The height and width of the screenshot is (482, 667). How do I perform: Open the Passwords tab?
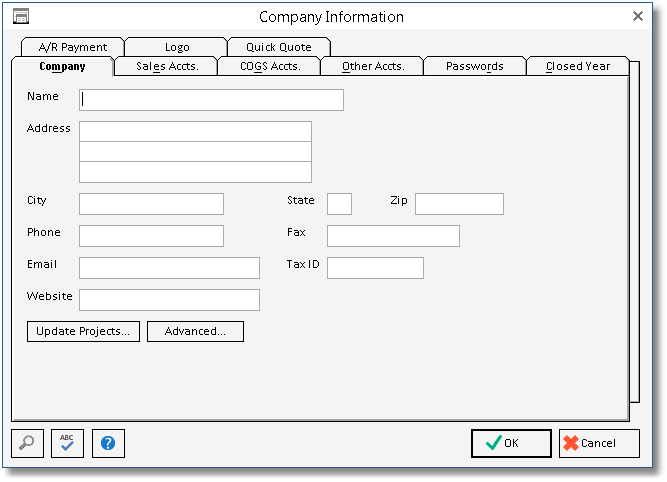click(475, 66)
